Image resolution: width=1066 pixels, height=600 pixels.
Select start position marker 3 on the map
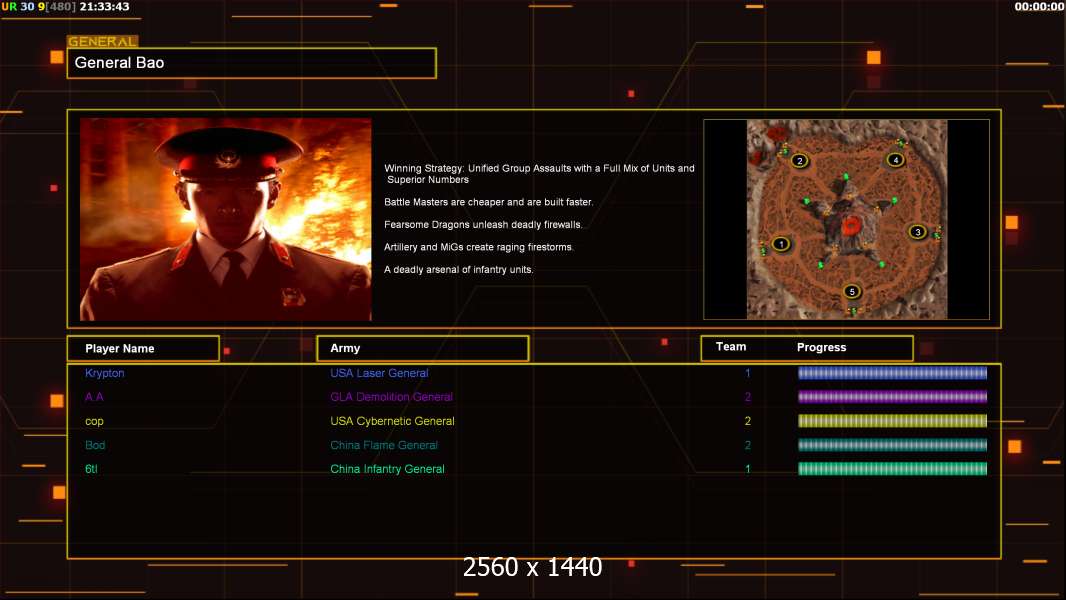click(917, 232)
